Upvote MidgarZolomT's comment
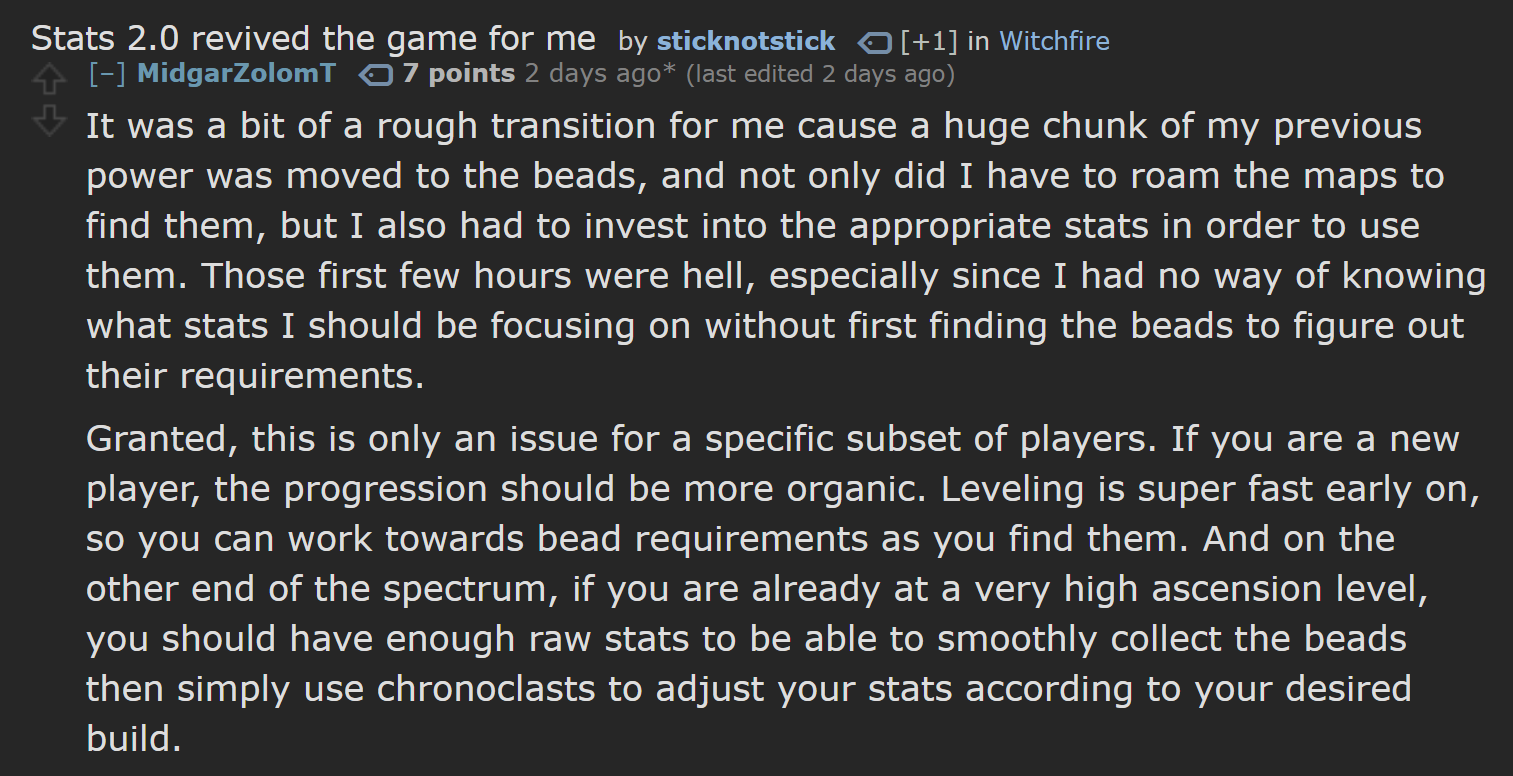 (48, 77)
